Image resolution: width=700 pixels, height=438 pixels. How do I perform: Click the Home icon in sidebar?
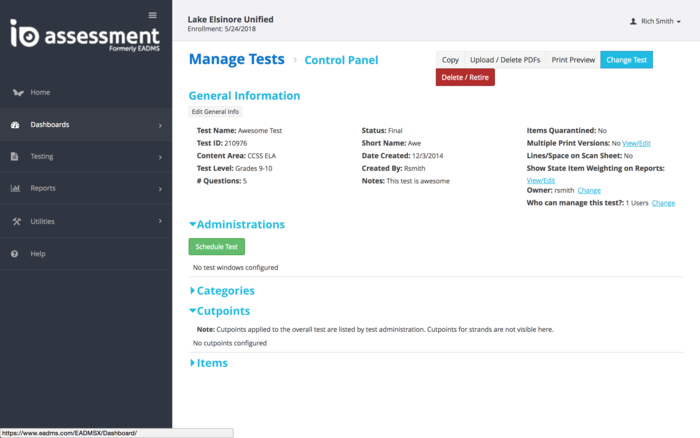pyautogui.click(x=16, y=92)
